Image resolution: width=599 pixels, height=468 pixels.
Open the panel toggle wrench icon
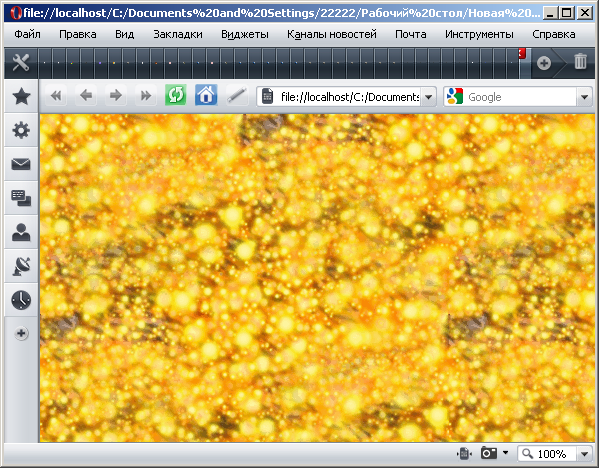point(21,63)
